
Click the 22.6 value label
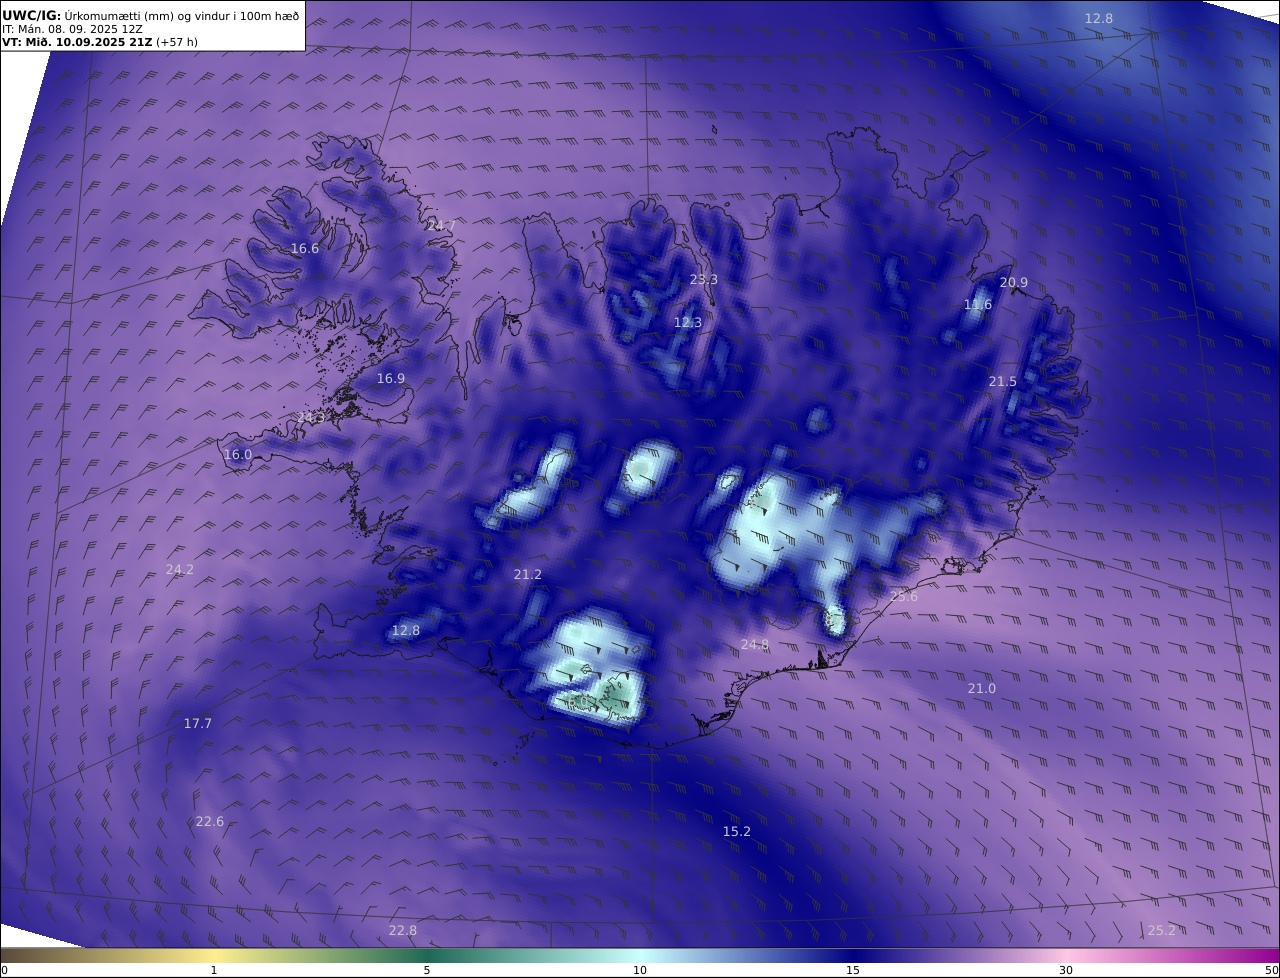coord(210,822)
